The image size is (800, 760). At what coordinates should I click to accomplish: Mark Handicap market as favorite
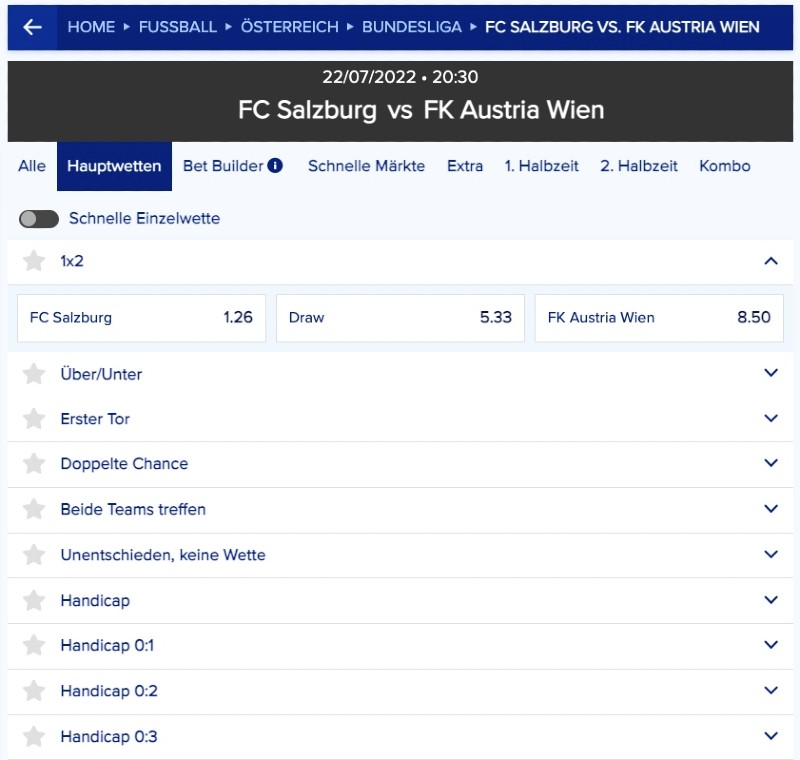34,600
